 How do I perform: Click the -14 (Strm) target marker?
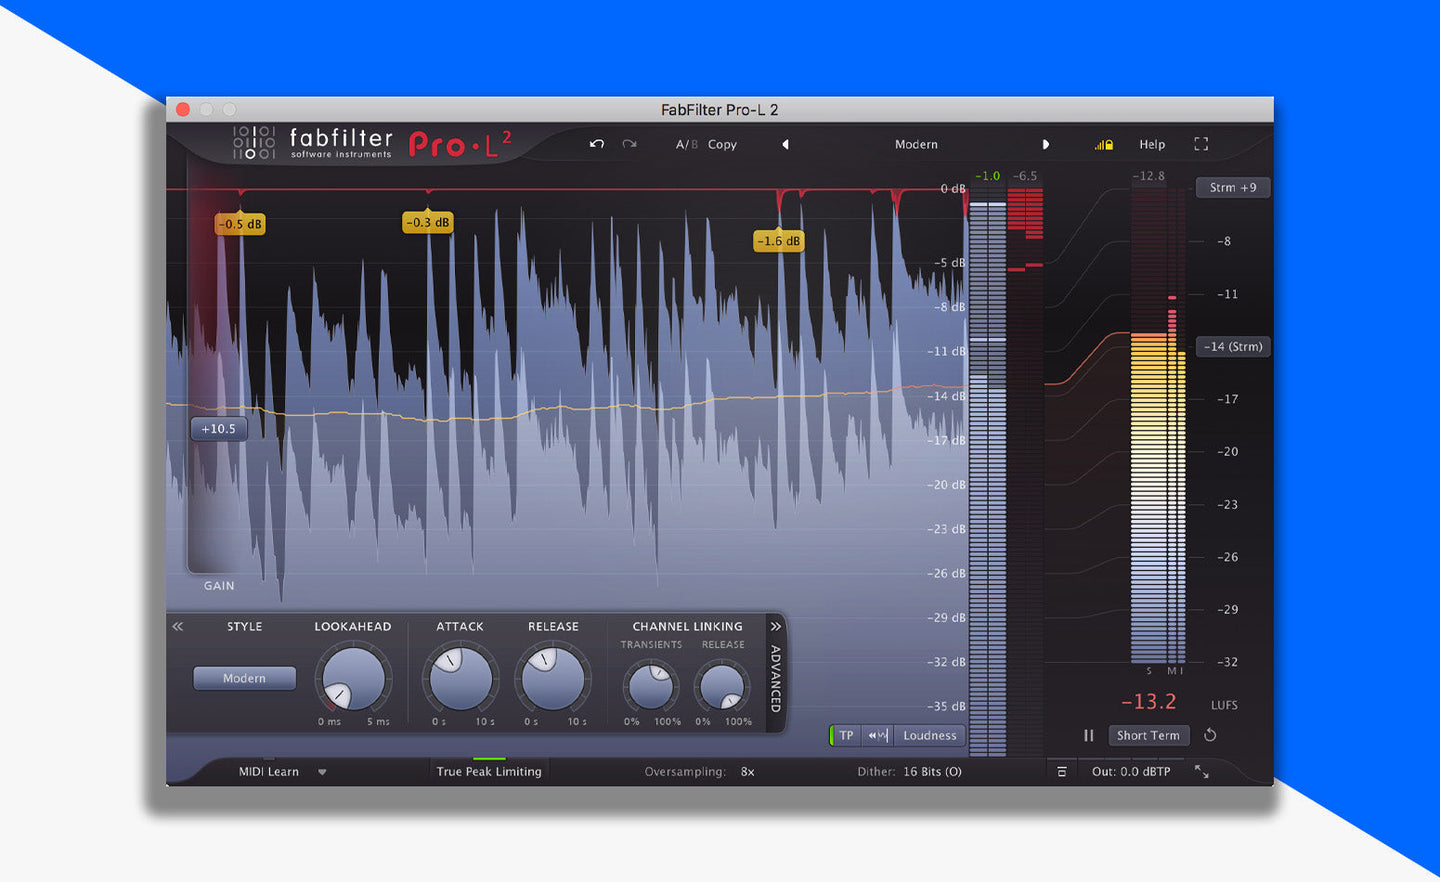pos(1233,346)
